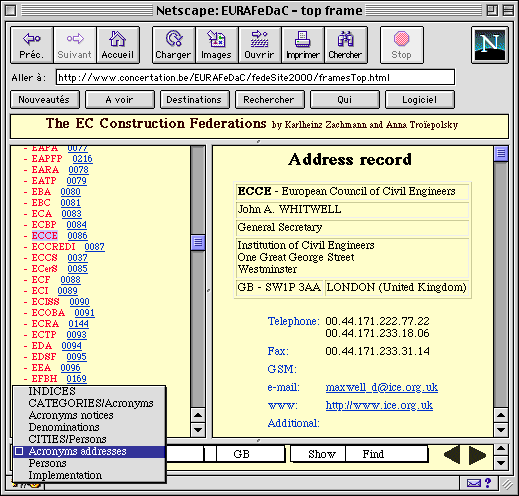Click the Logiciel button
519x496 pixels.
420,100
